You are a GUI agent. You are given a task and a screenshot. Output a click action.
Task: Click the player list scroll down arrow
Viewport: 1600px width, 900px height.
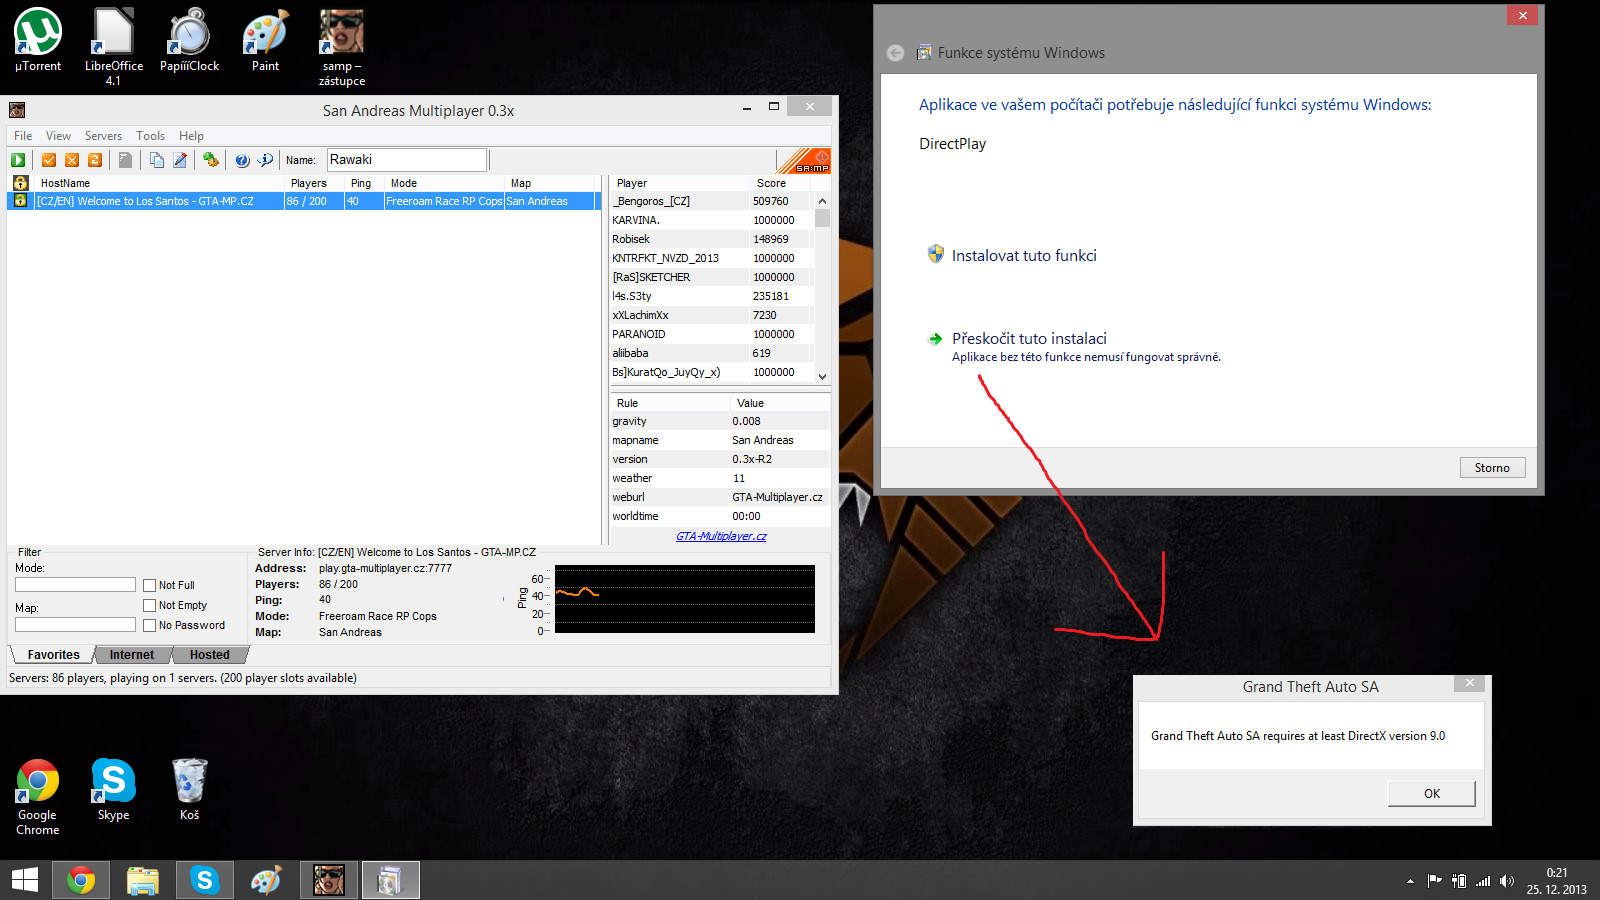click(x=822, y=377)
